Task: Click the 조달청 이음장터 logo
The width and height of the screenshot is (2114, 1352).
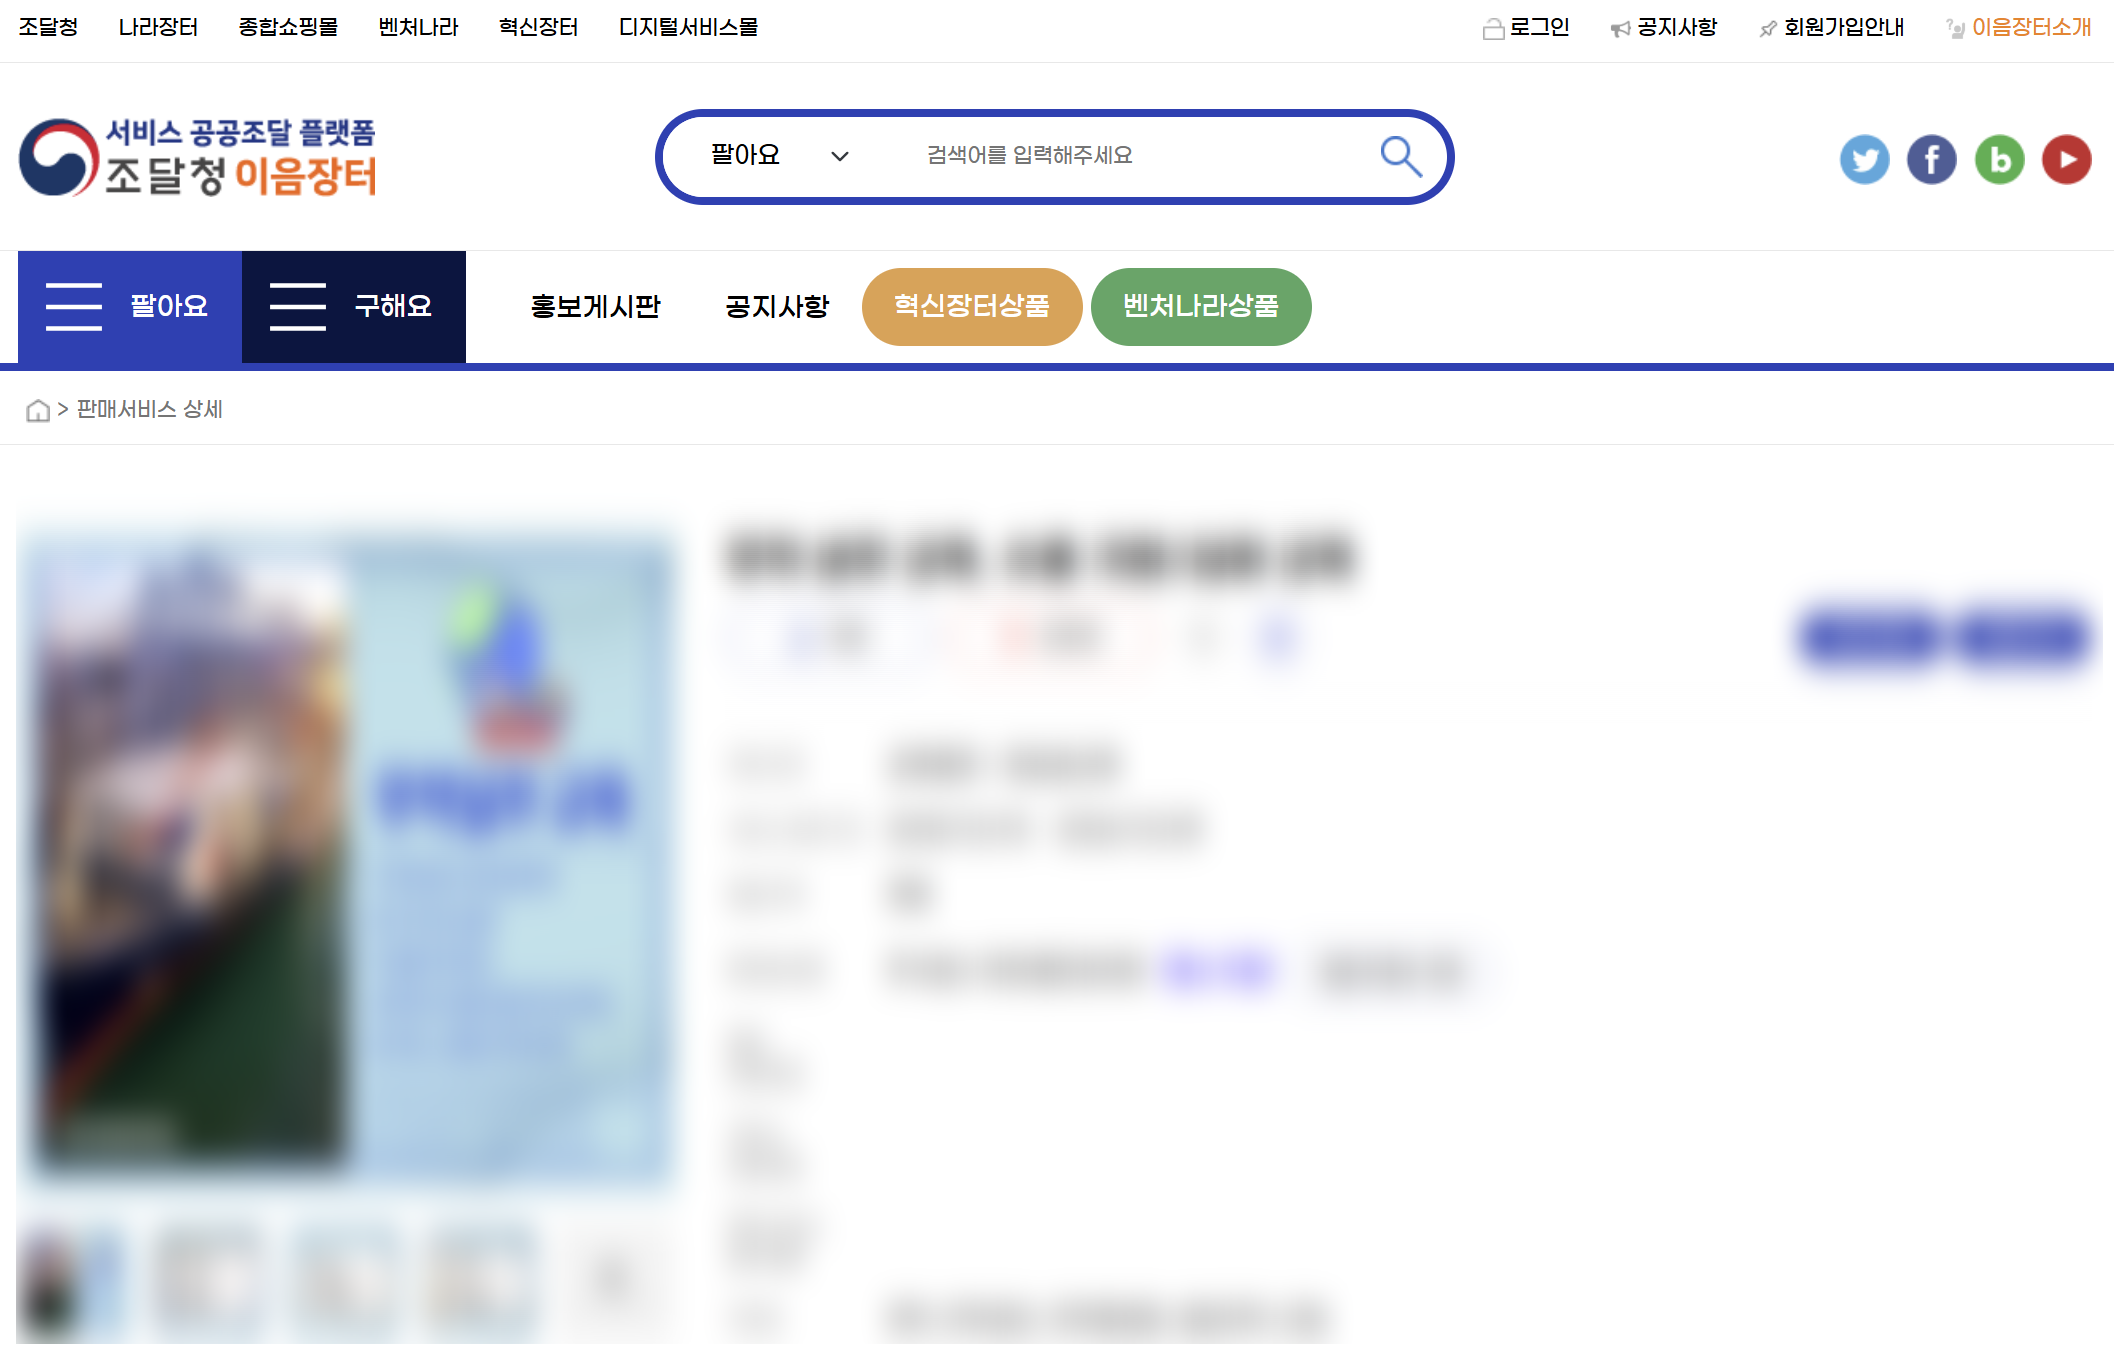Action: coord(198,157)
